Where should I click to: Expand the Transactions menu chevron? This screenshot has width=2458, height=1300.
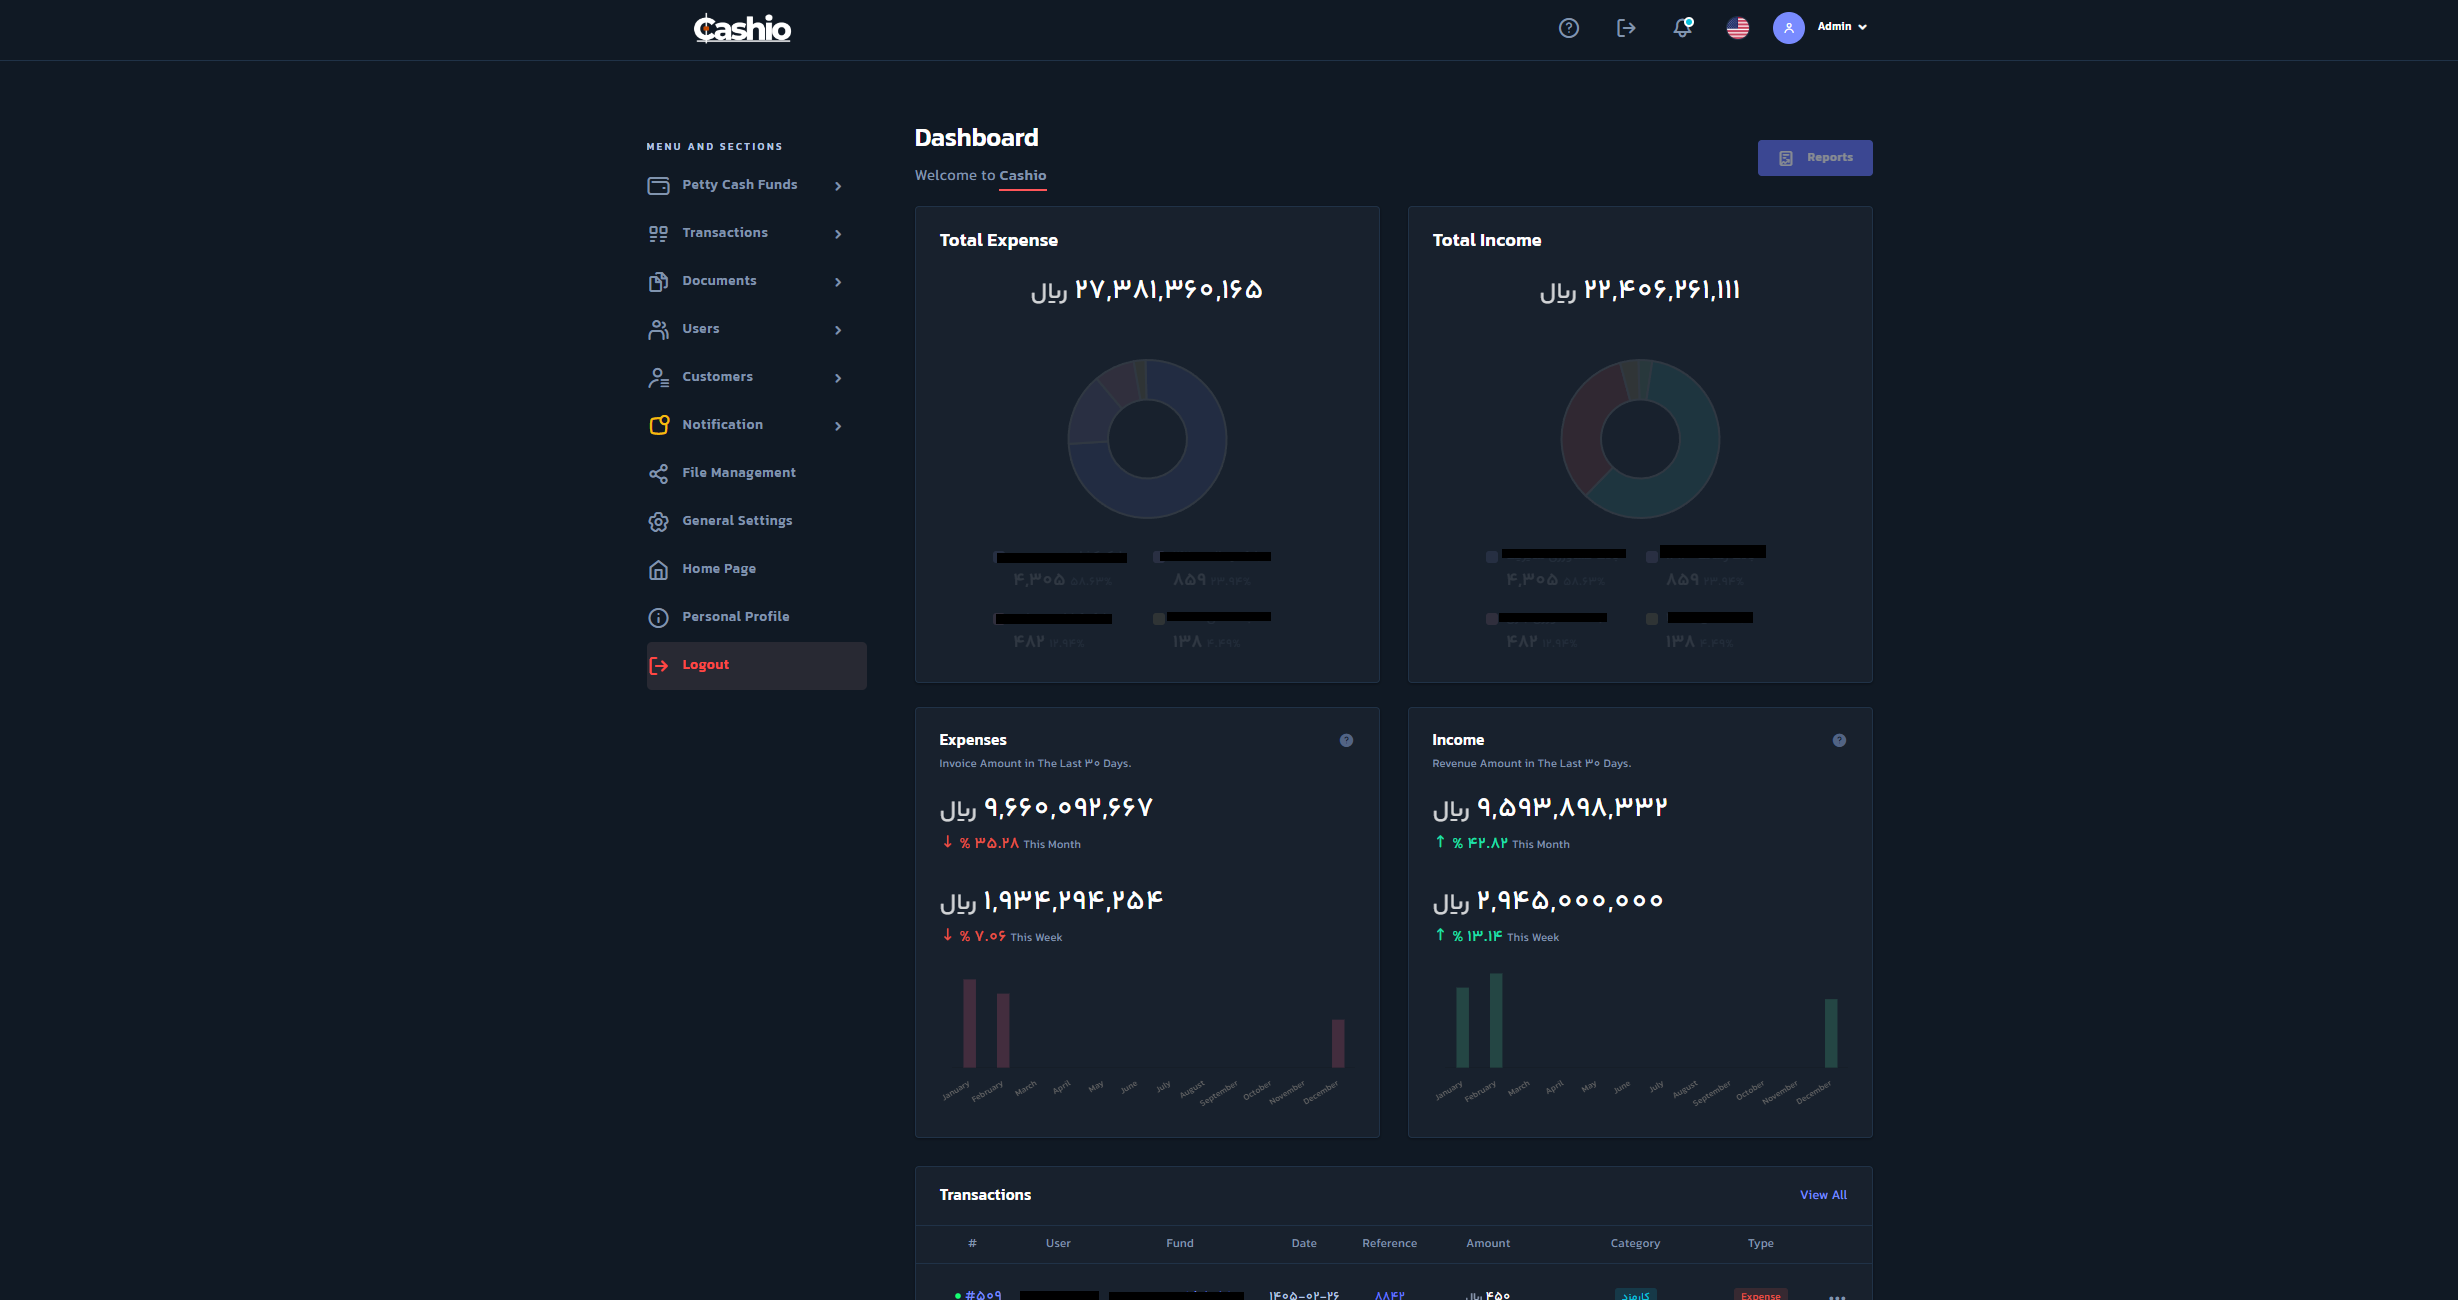[838, 234]
